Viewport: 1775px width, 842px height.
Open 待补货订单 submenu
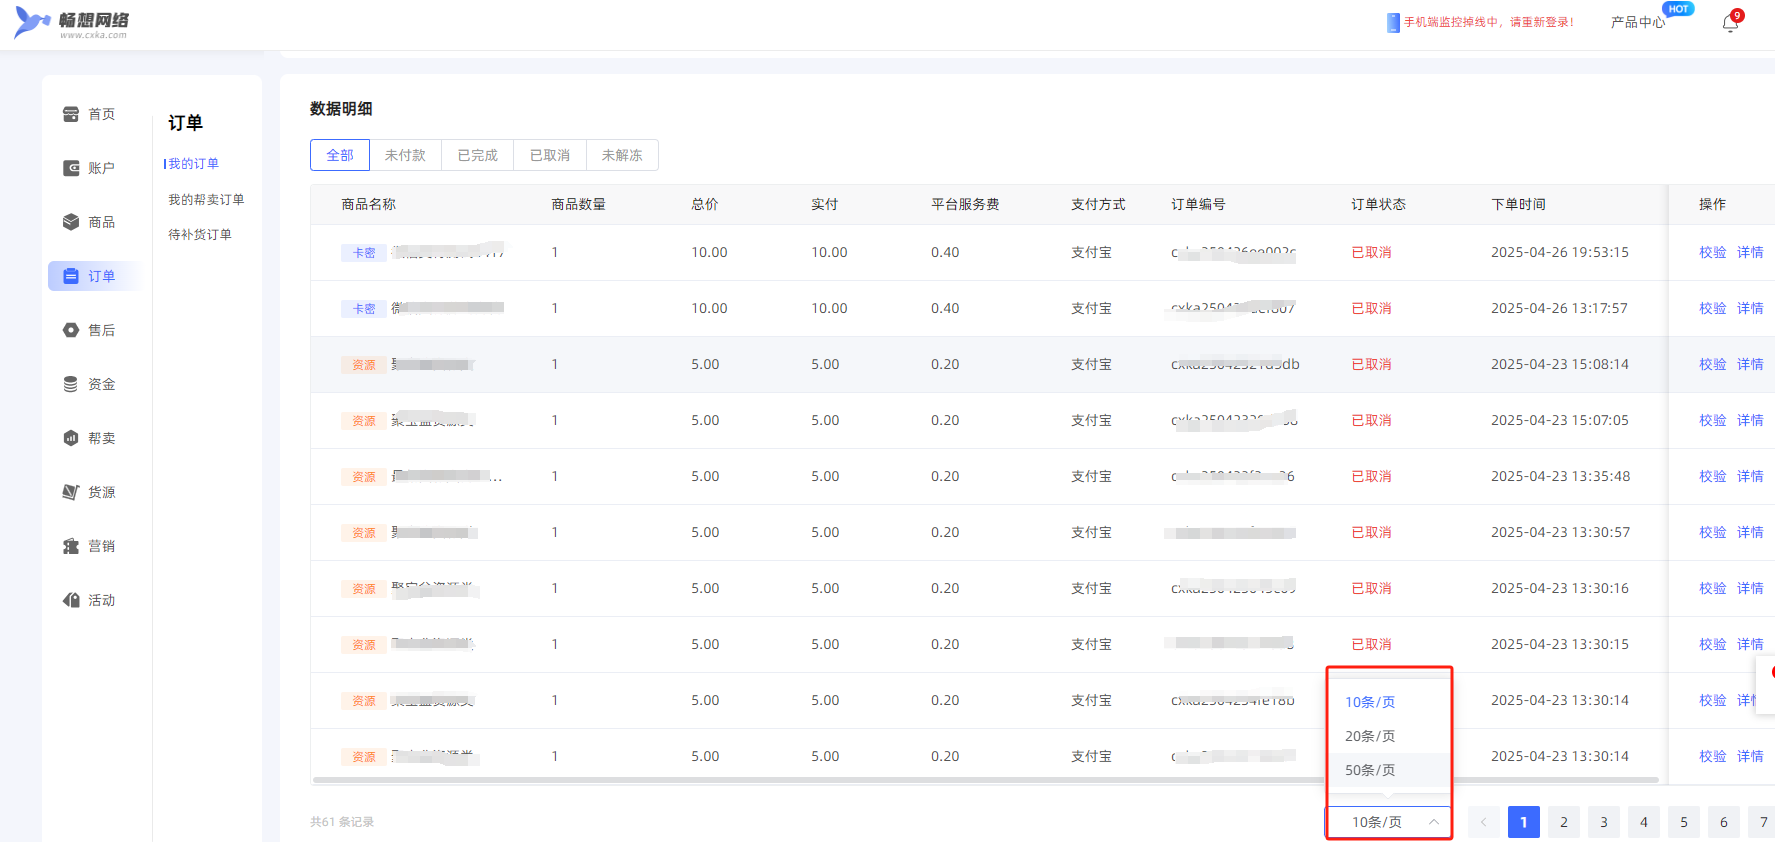tap(200, 235)
